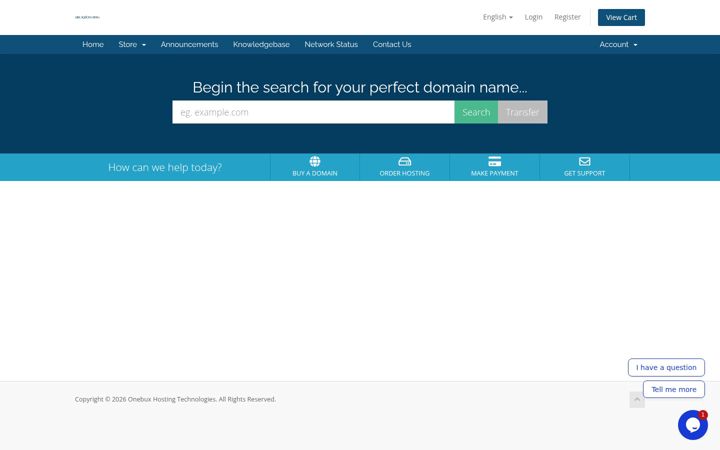Expand the Store menu

click(132, 45)
